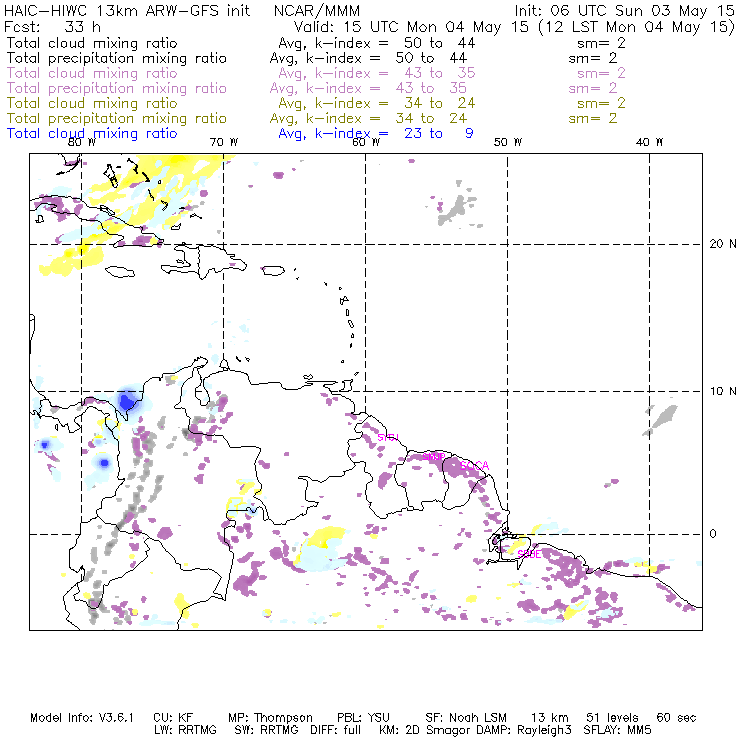Click the SOCA station marker
Viewport: 740px width, 740px height.
474,466
